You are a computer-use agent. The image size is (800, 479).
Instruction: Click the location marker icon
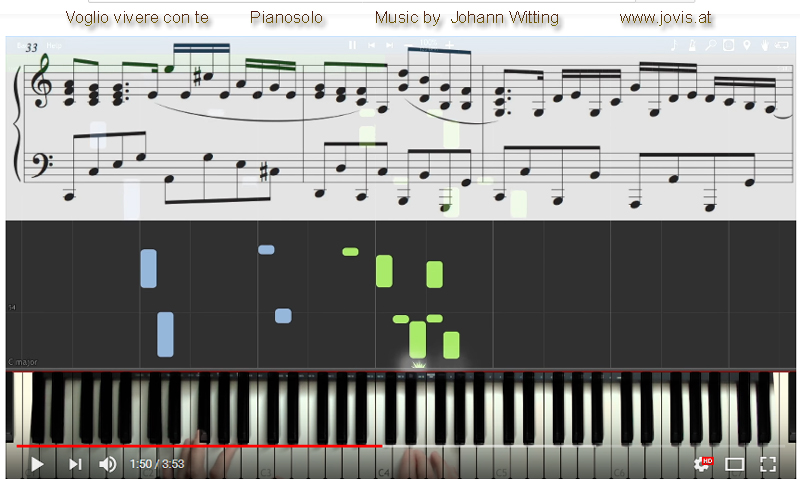tap(746, 45)
